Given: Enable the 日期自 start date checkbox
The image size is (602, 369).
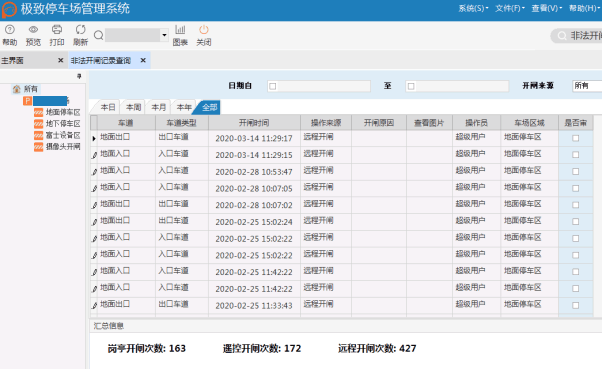Looking at the screenshot, I should click(x=273, y=86).
